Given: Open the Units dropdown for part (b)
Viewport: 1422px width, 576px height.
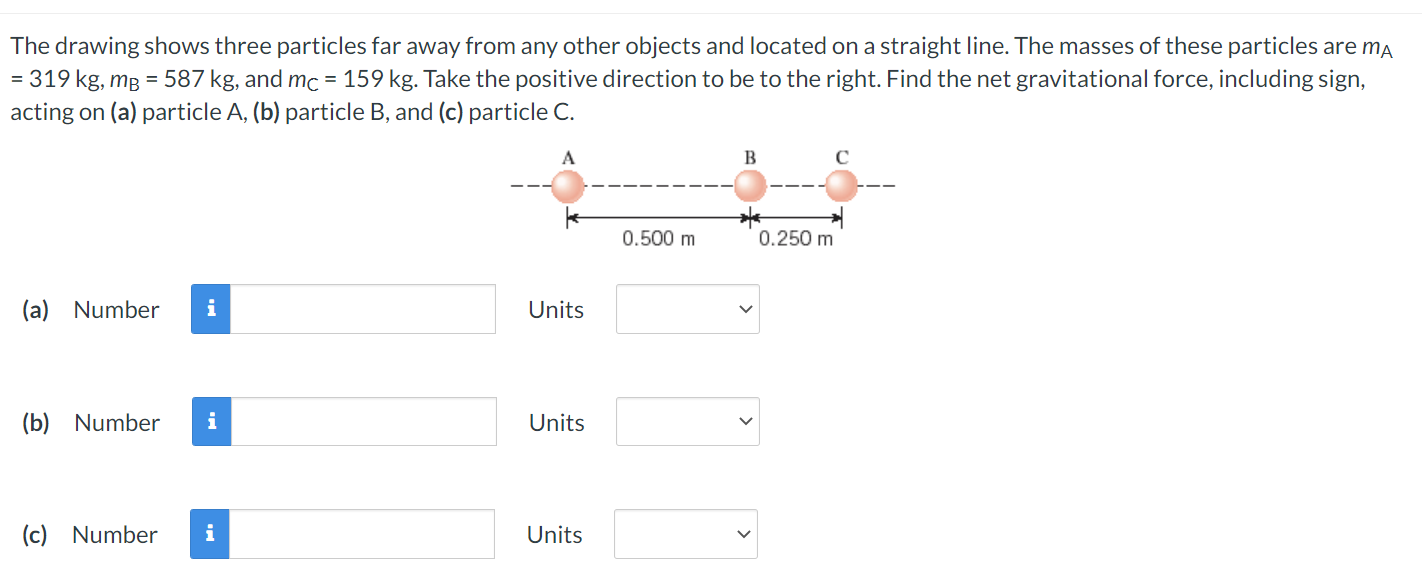Looking at the screenshot, I should click(x=687, y=421).
